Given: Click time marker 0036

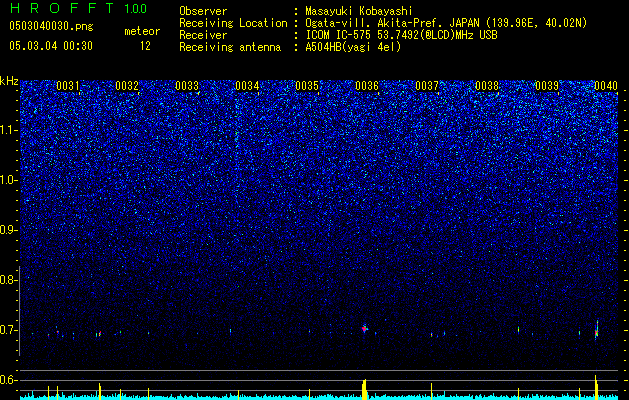Looking at the screenshot, I should coord(367,86).
